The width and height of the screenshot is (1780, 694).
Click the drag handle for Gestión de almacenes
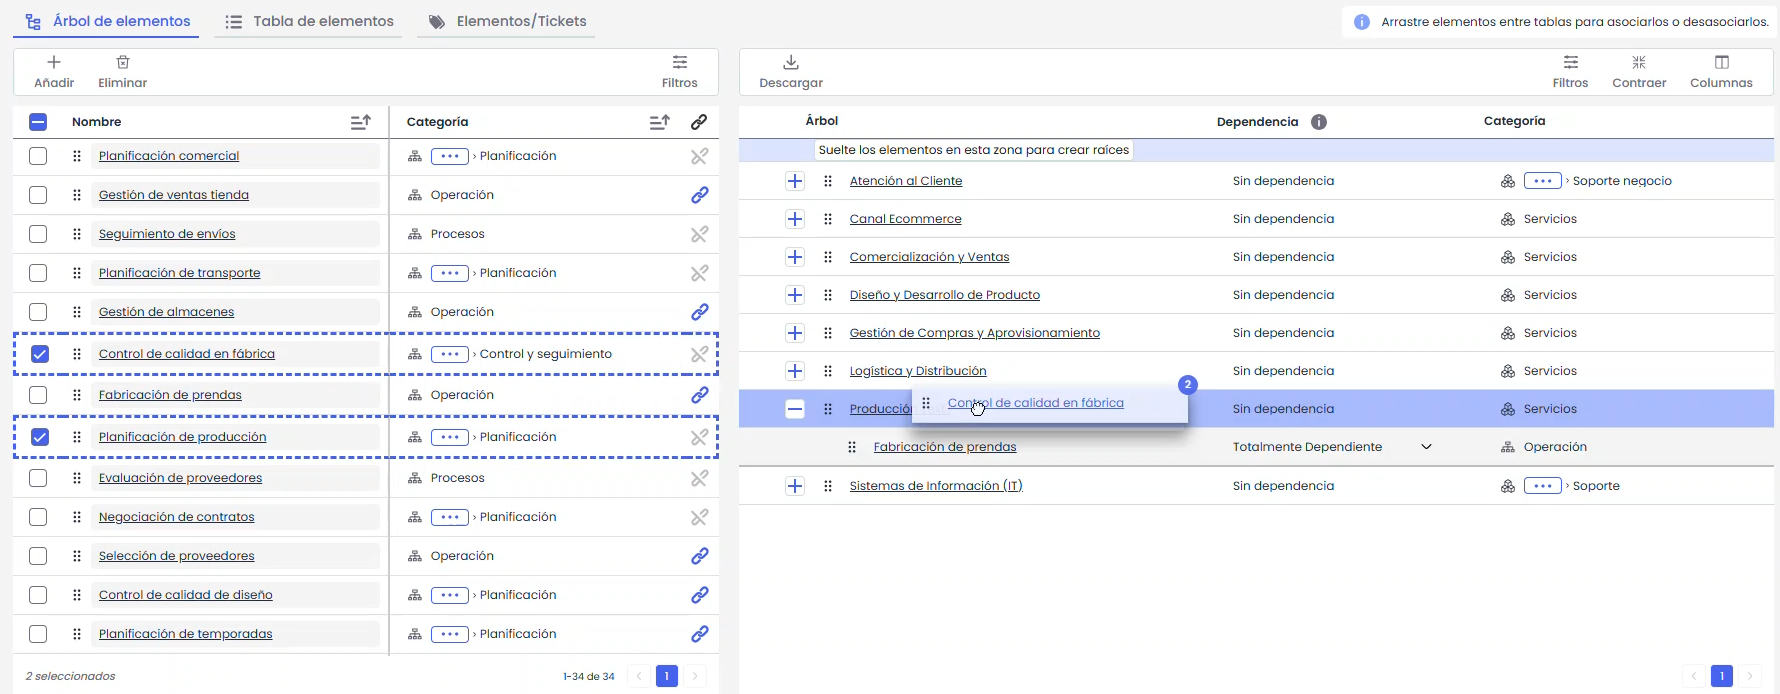tap(77, 312)
